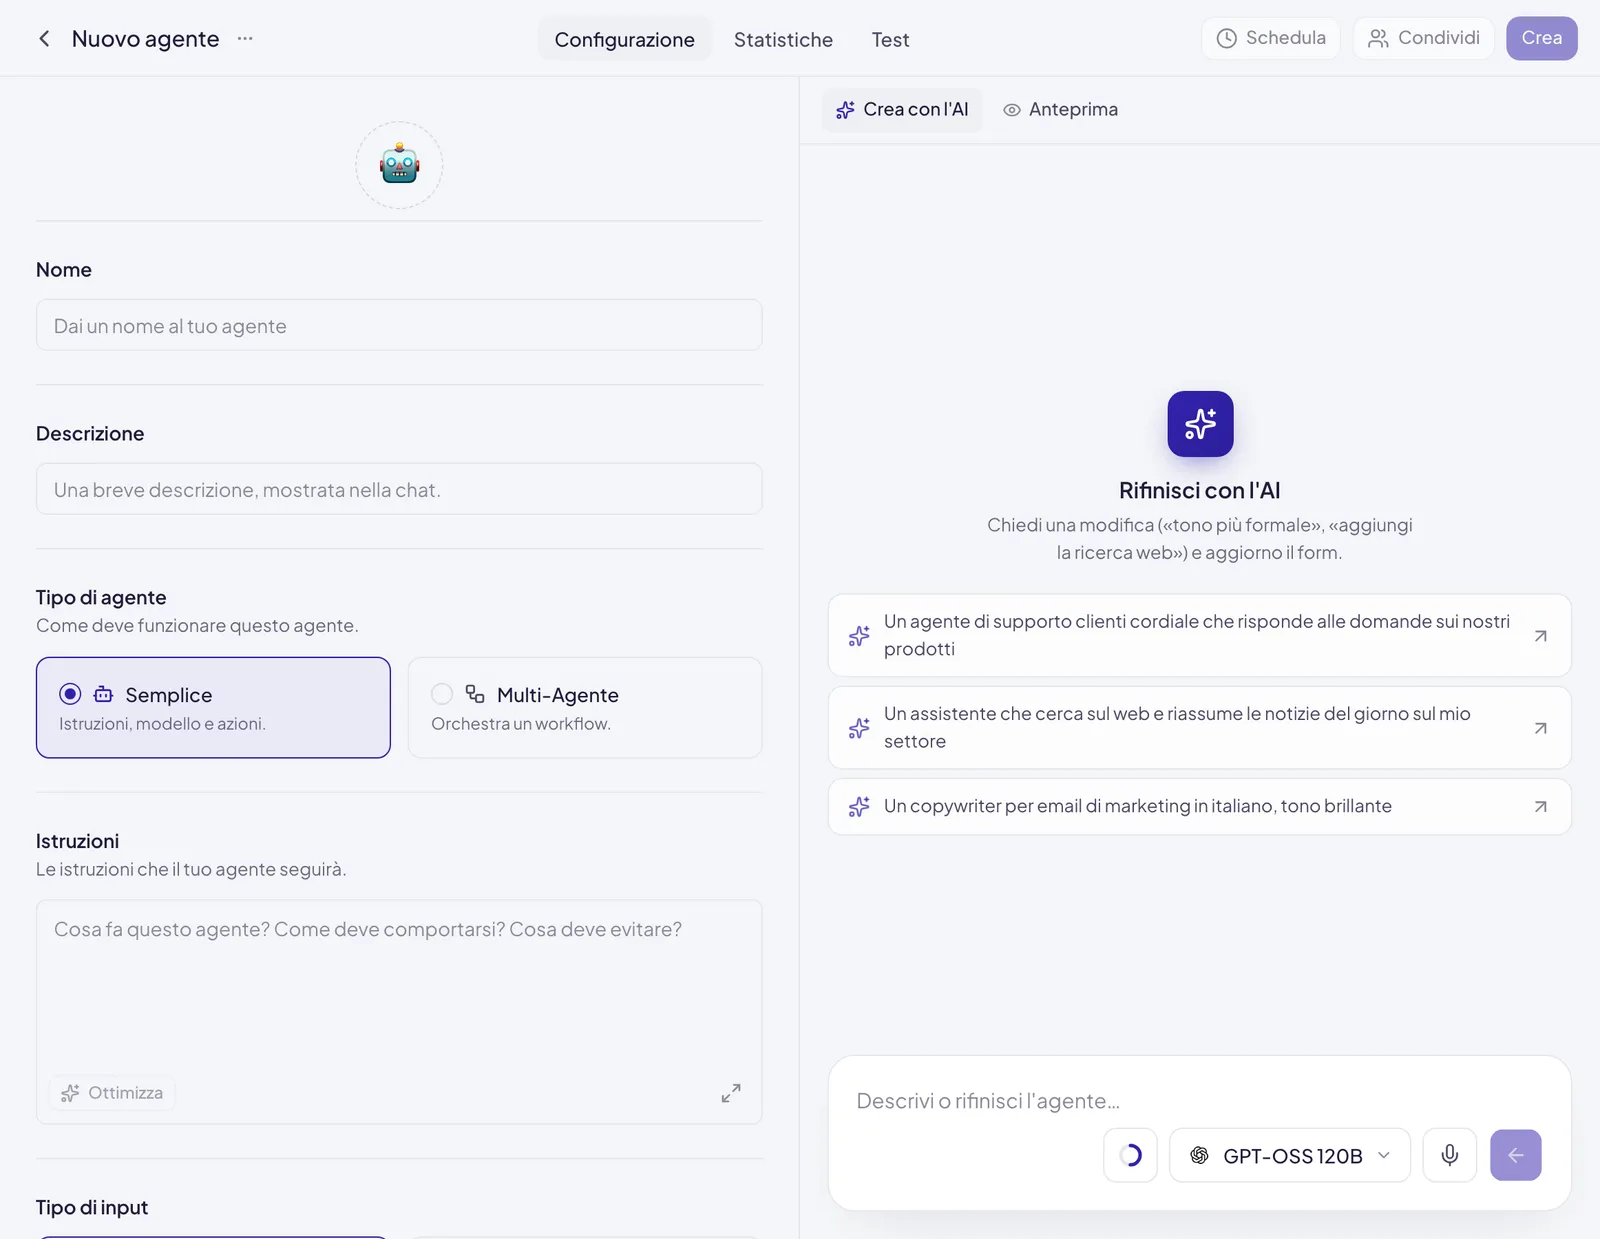Screen dimensions: 1600x1239
Task: Open the three-dot menu beside Nuovo agente
Action: tap(245, 39)
